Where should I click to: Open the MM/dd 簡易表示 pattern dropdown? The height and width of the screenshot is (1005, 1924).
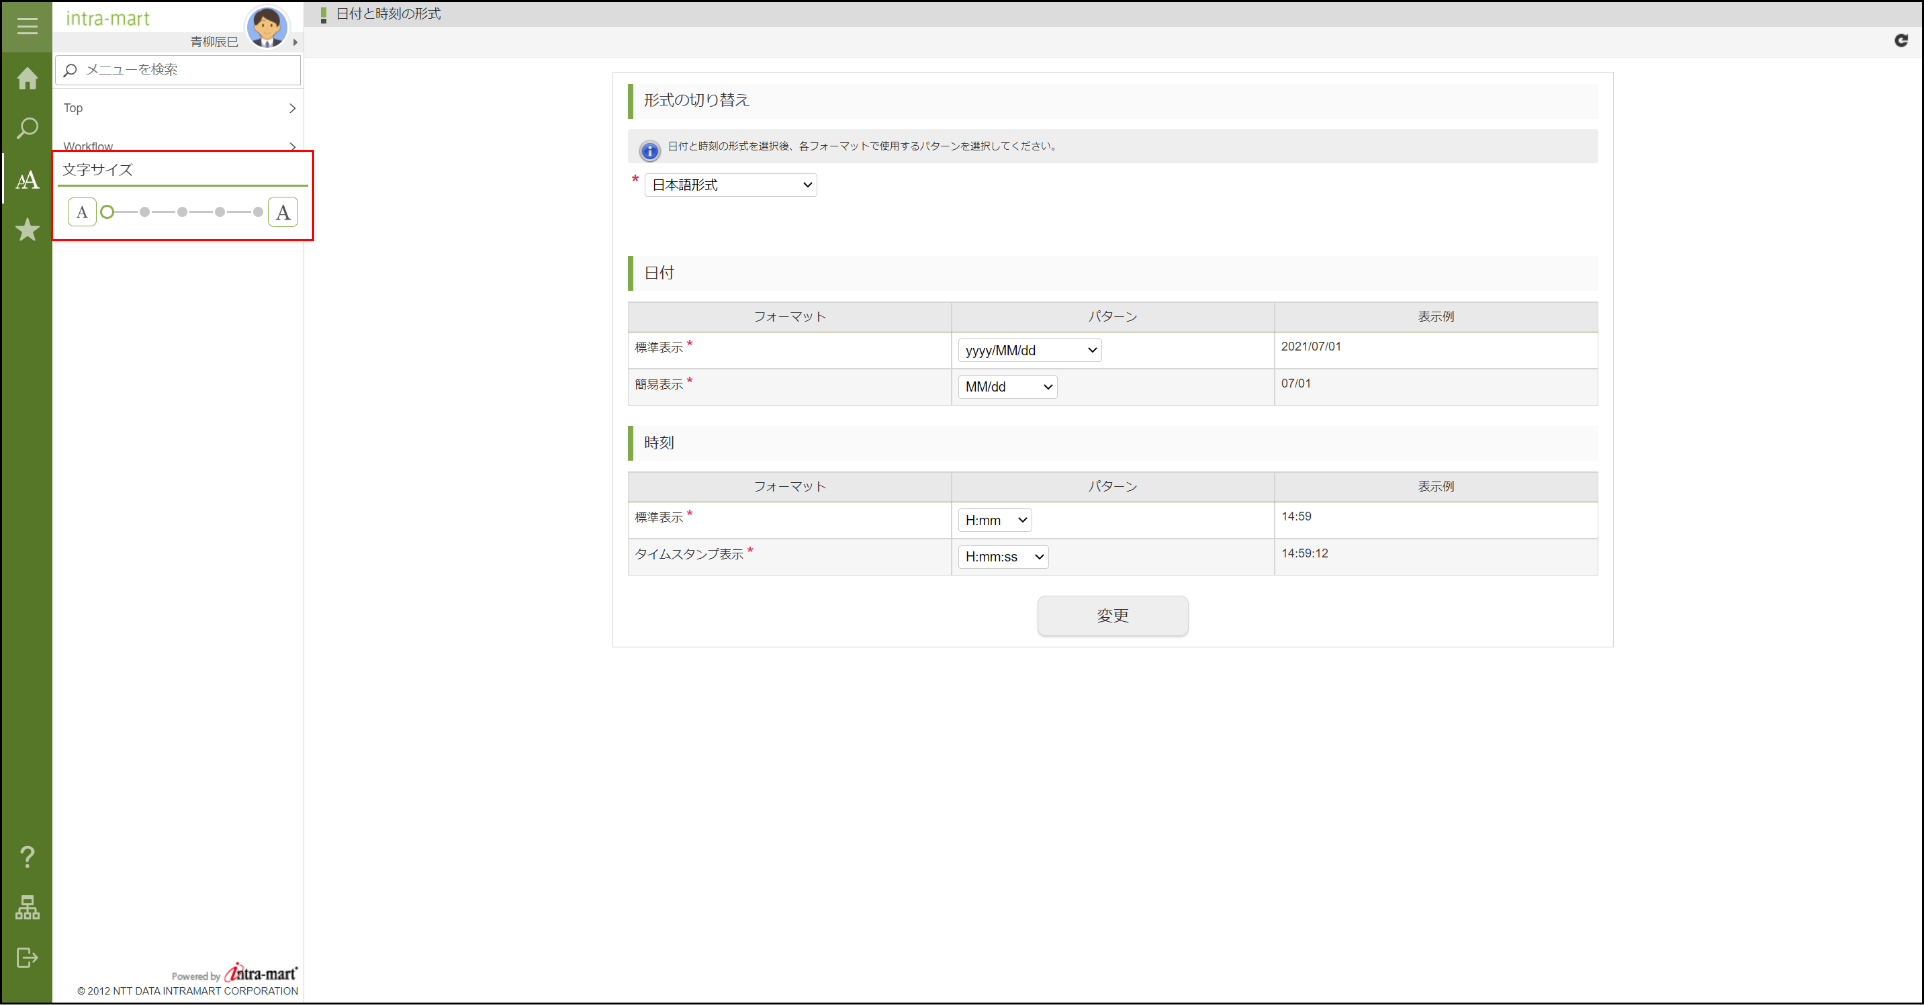(1006, 386)
